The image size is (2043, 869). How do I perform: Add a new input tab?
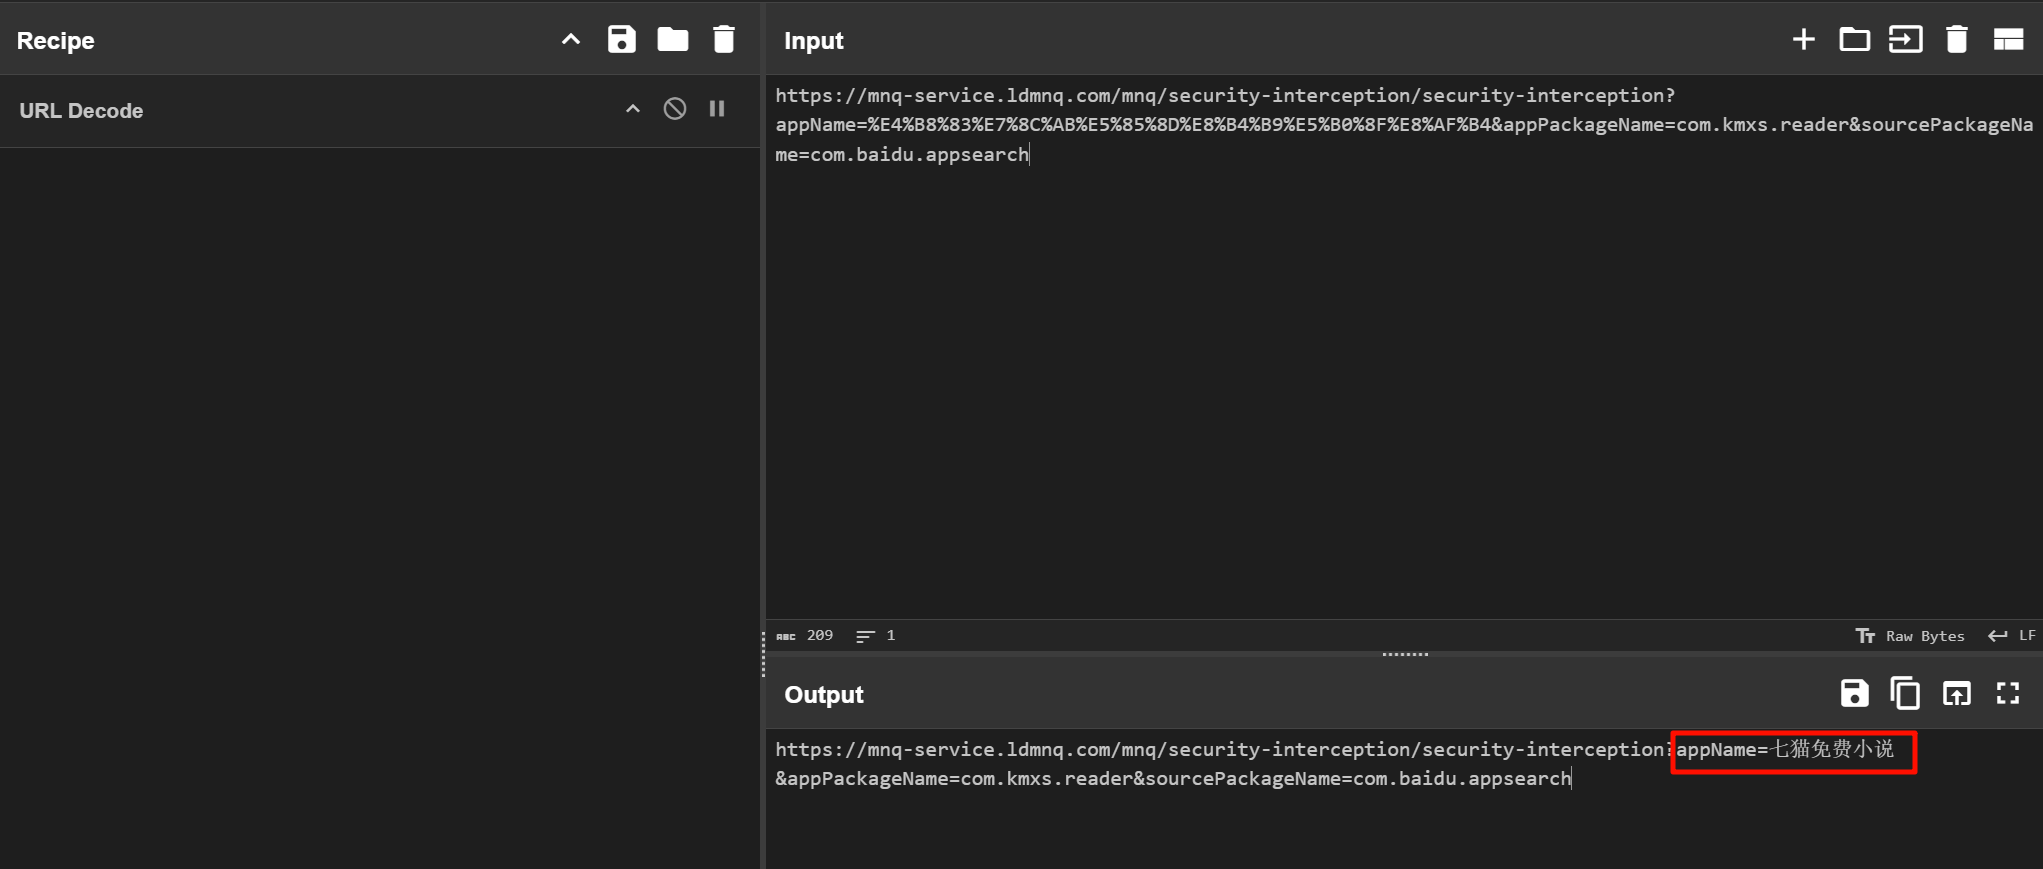[x=1803, y=40]
